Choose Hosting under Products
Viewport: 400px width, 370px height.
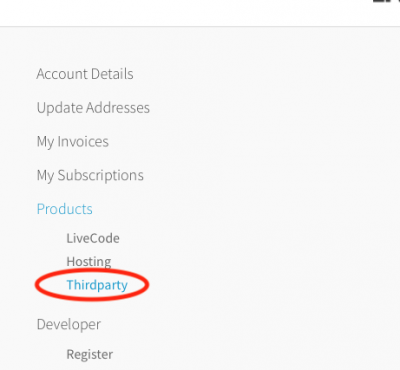tap(89, 262)
